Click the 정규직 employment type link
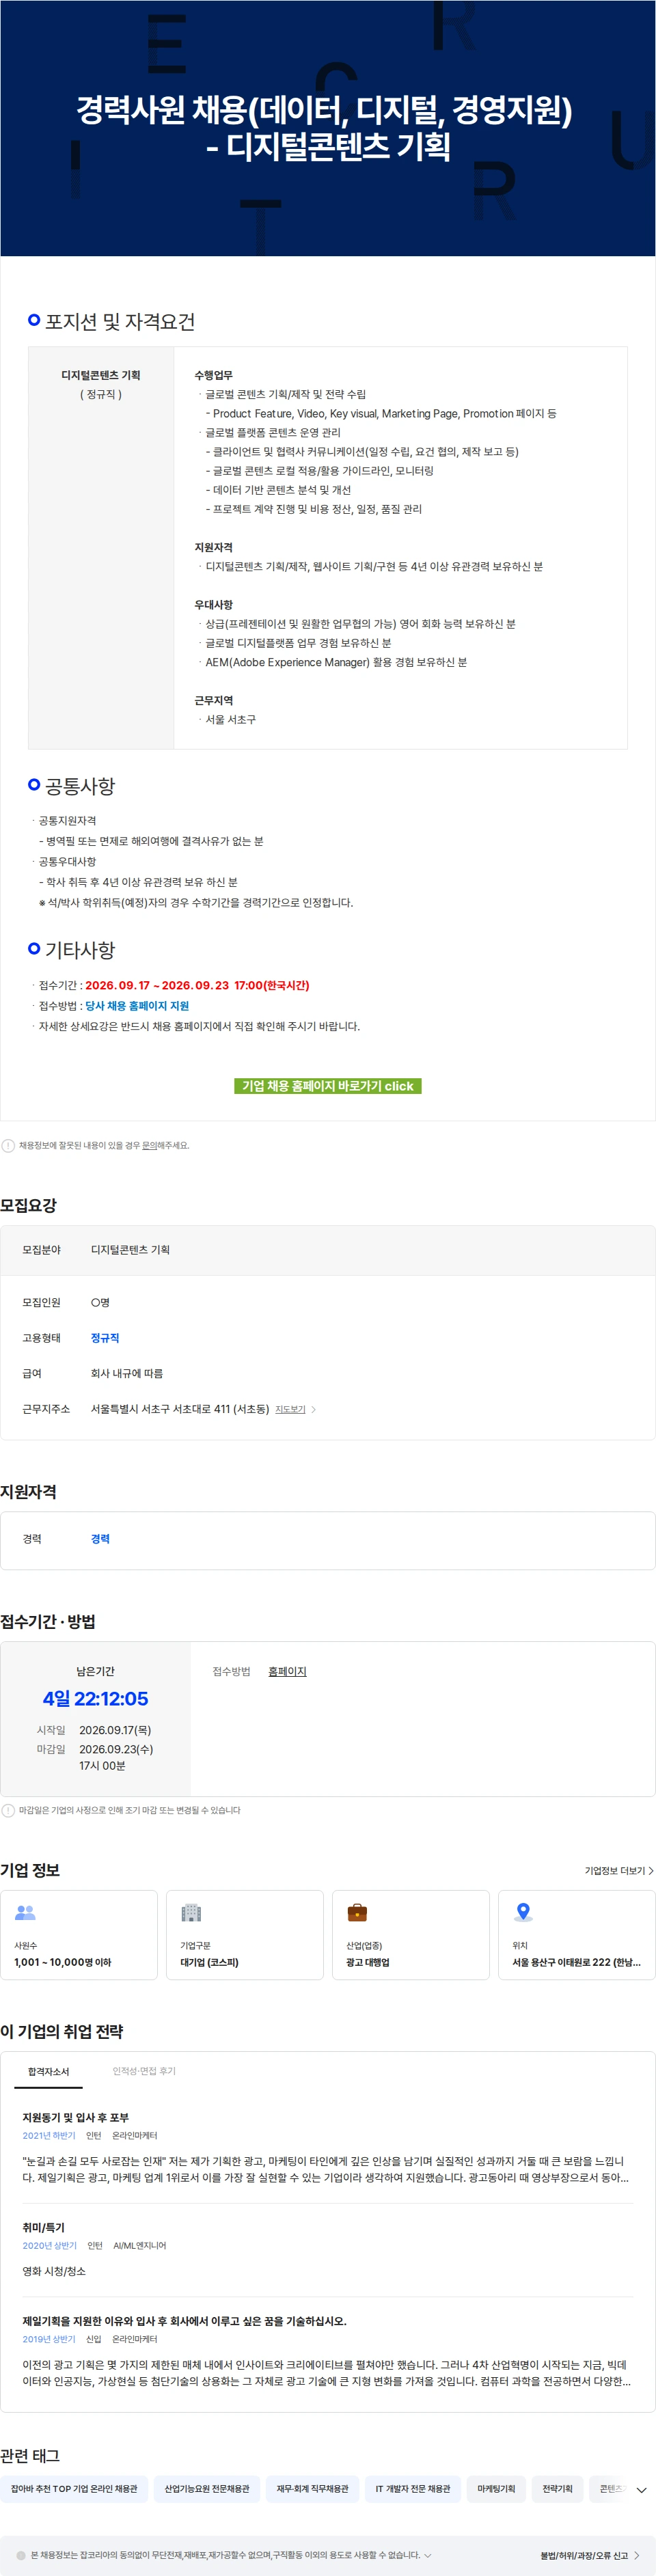 coord(105,1337)
